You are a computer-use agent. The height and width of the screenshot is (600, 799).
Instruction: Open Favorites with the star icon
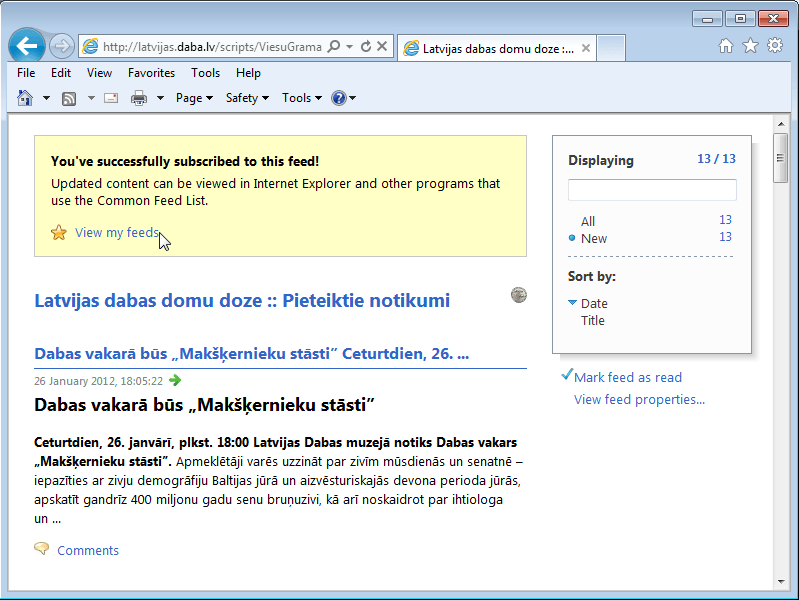tap(750, 46)
